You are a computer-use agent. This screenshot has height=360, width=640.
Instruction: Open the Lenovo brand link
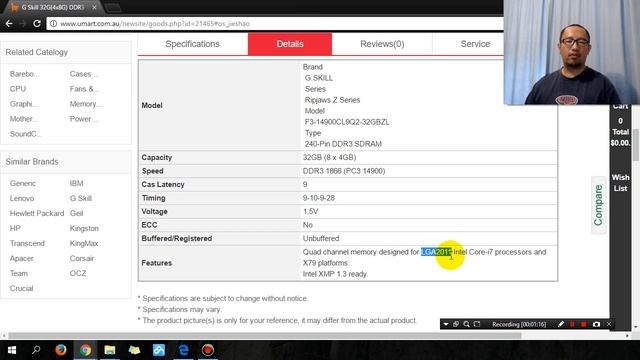(22, 198)
